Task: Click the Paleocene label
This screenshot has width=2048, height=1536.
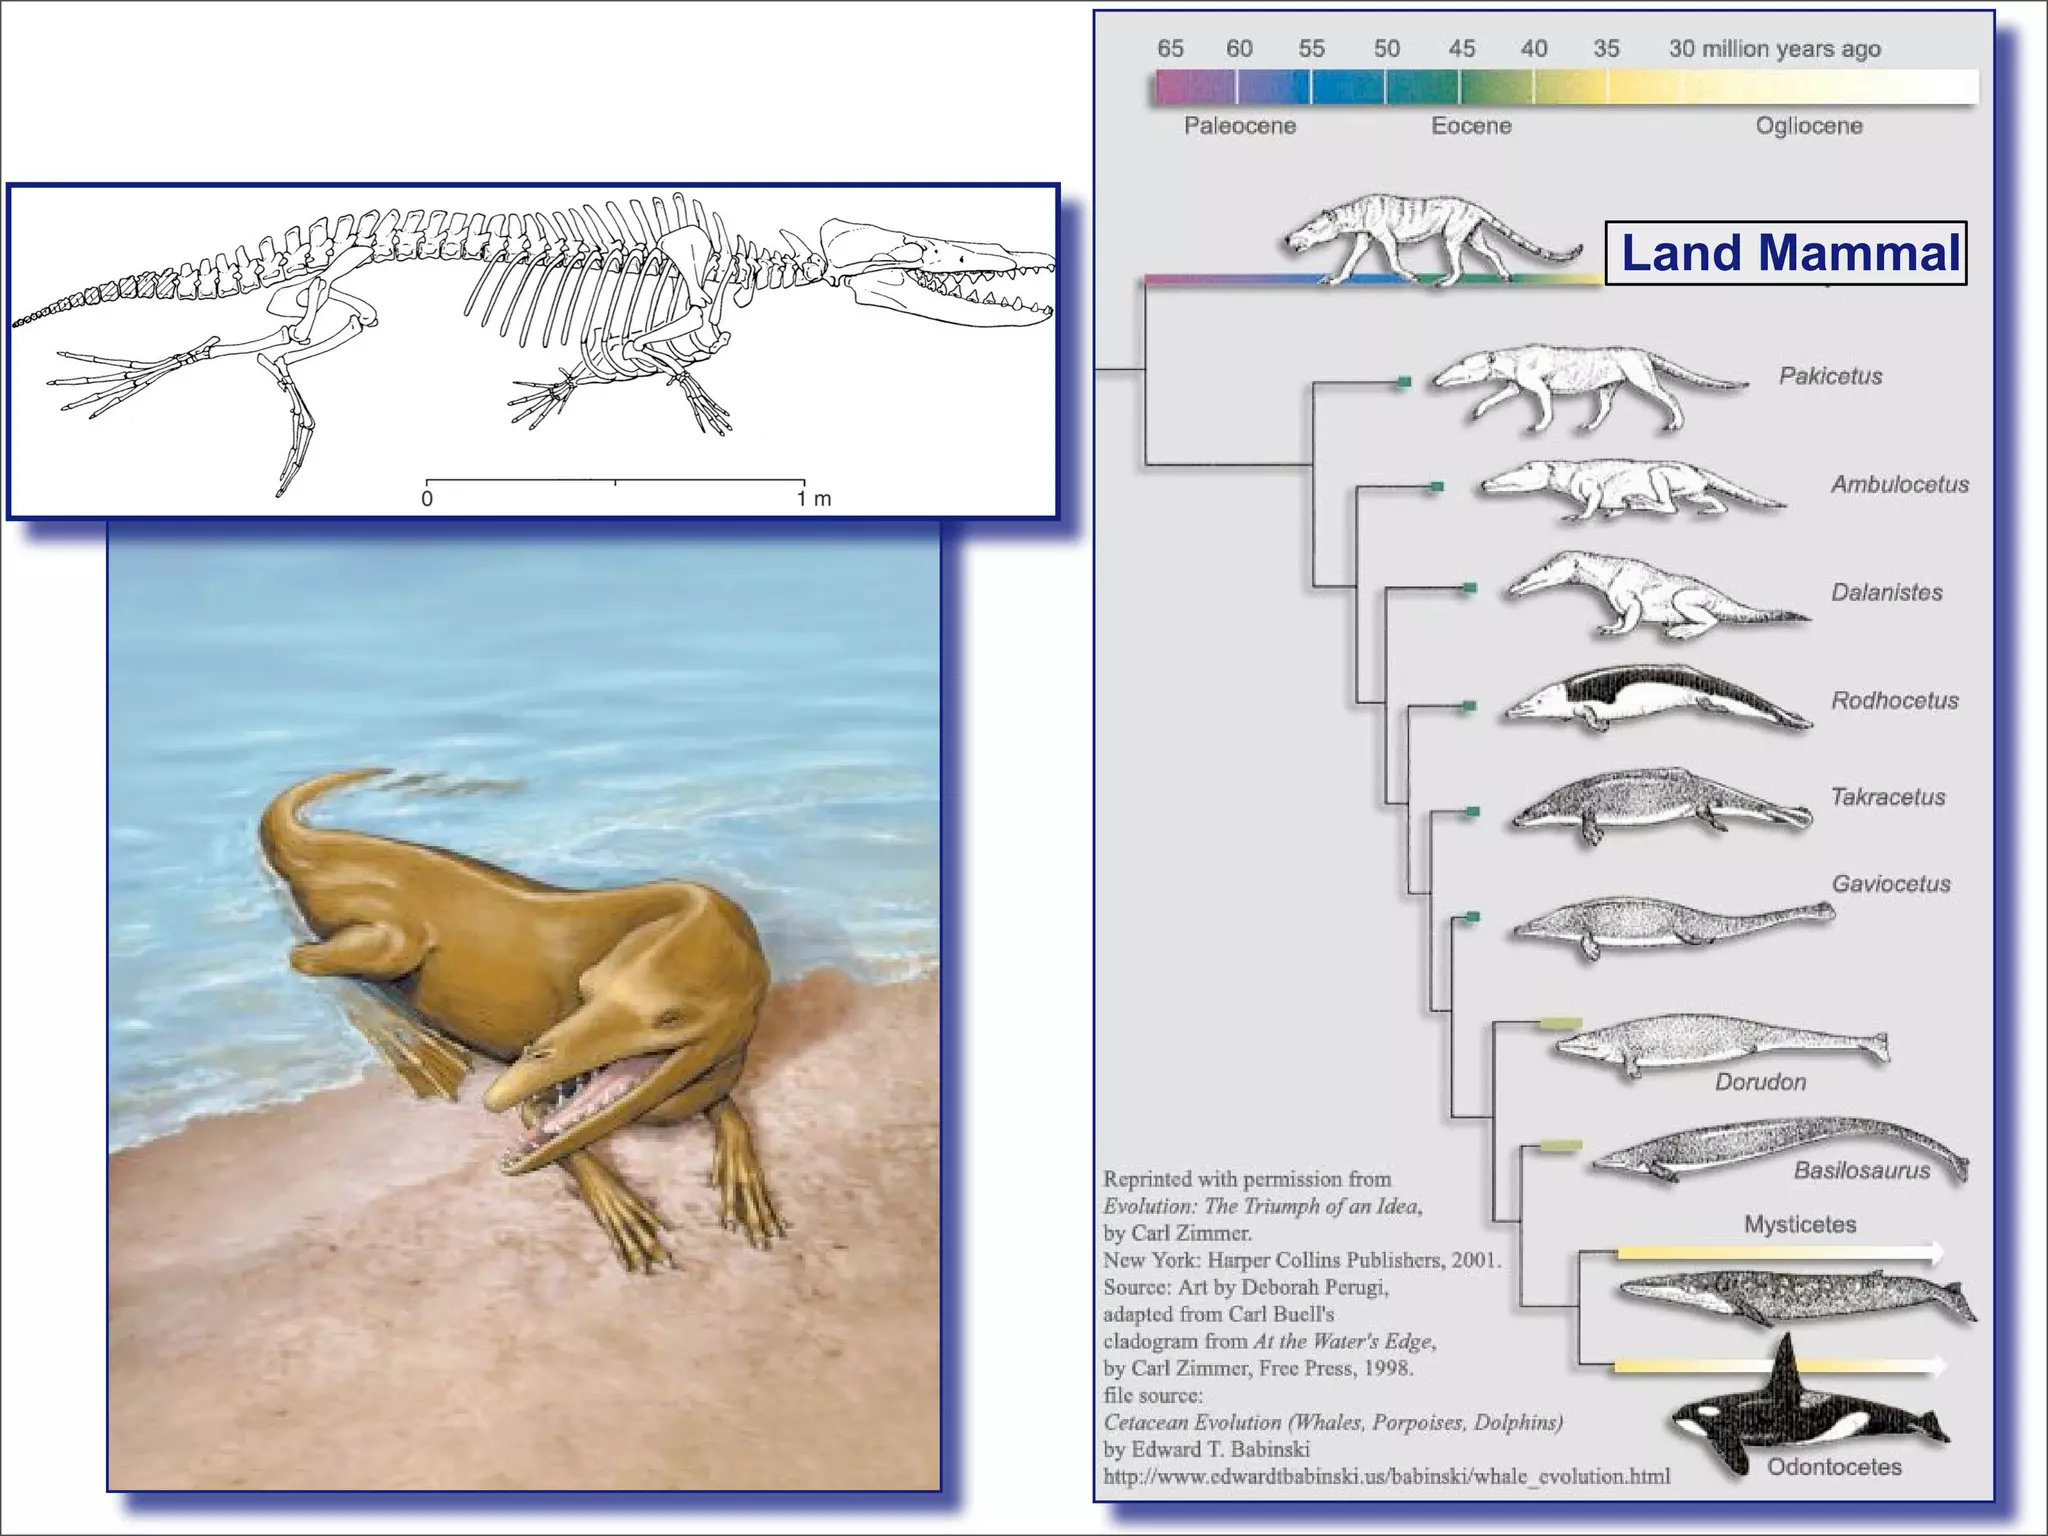Action: point(1239,126)
